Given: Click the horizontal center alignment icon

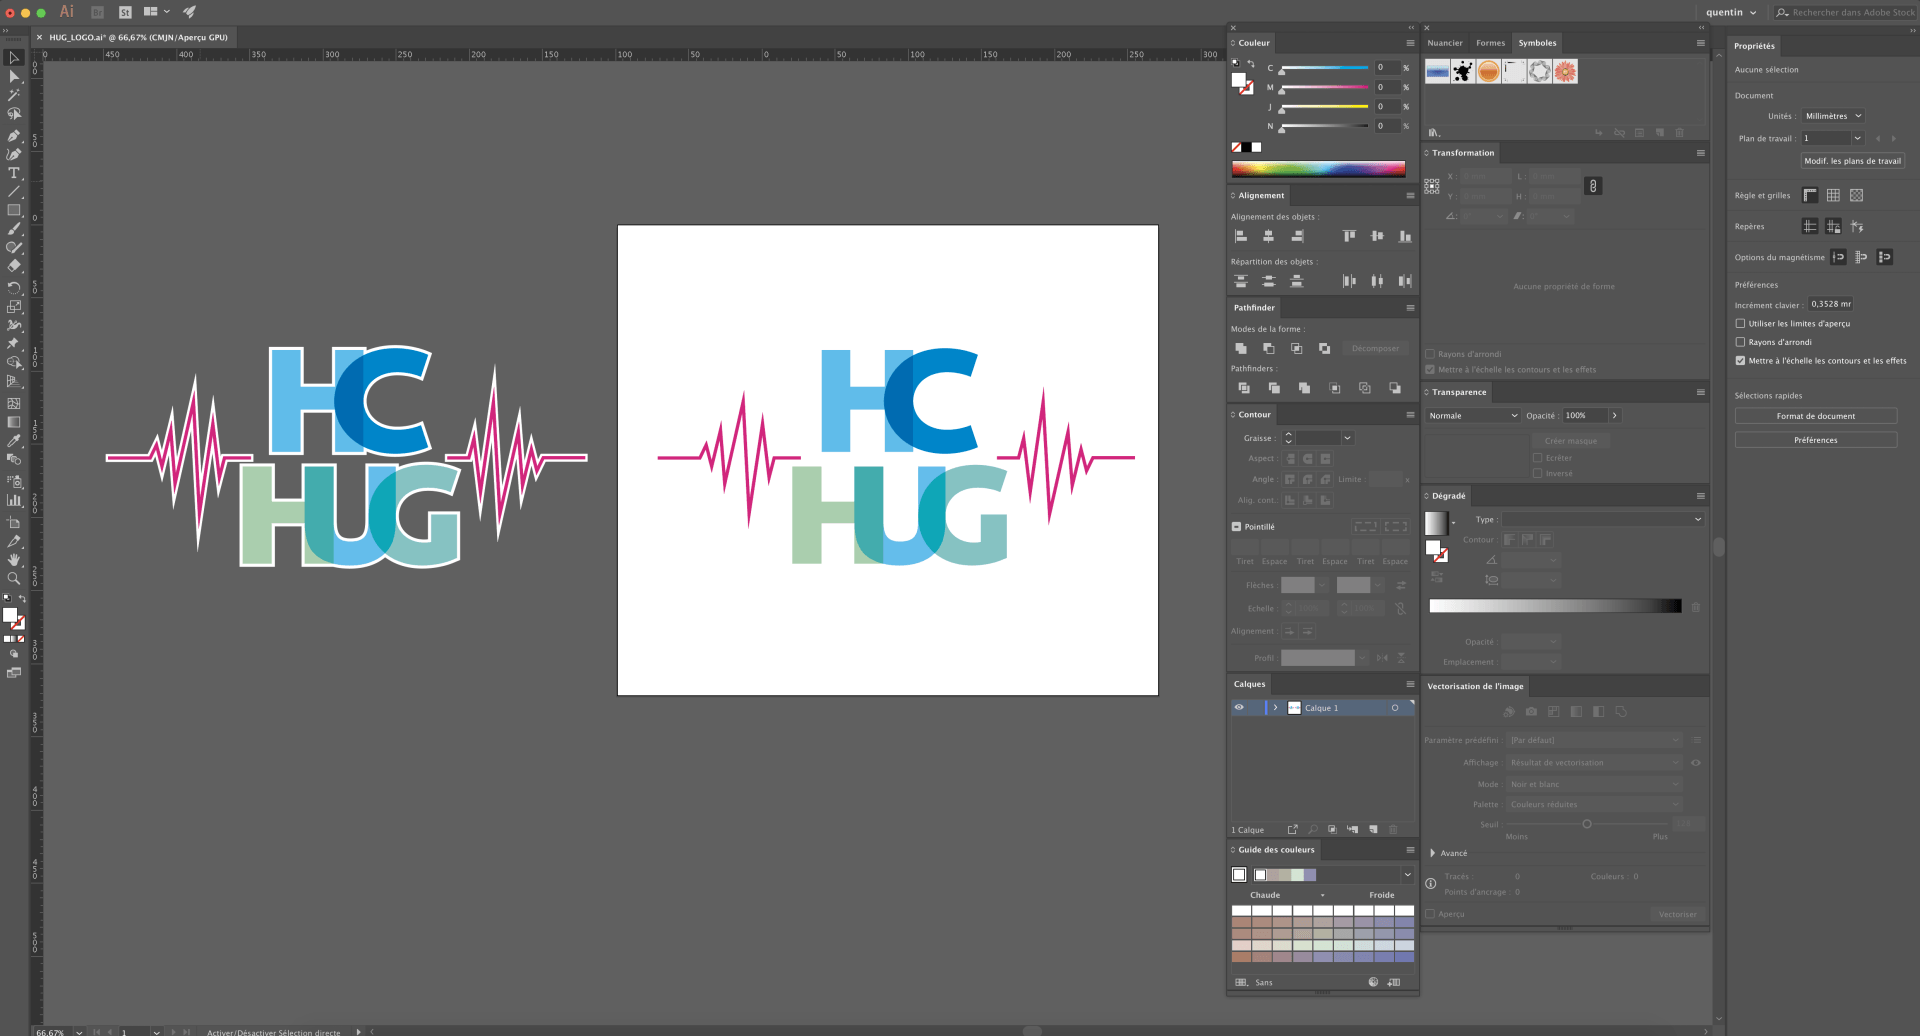Looking at the screenshot, I should coord(1269,235).
